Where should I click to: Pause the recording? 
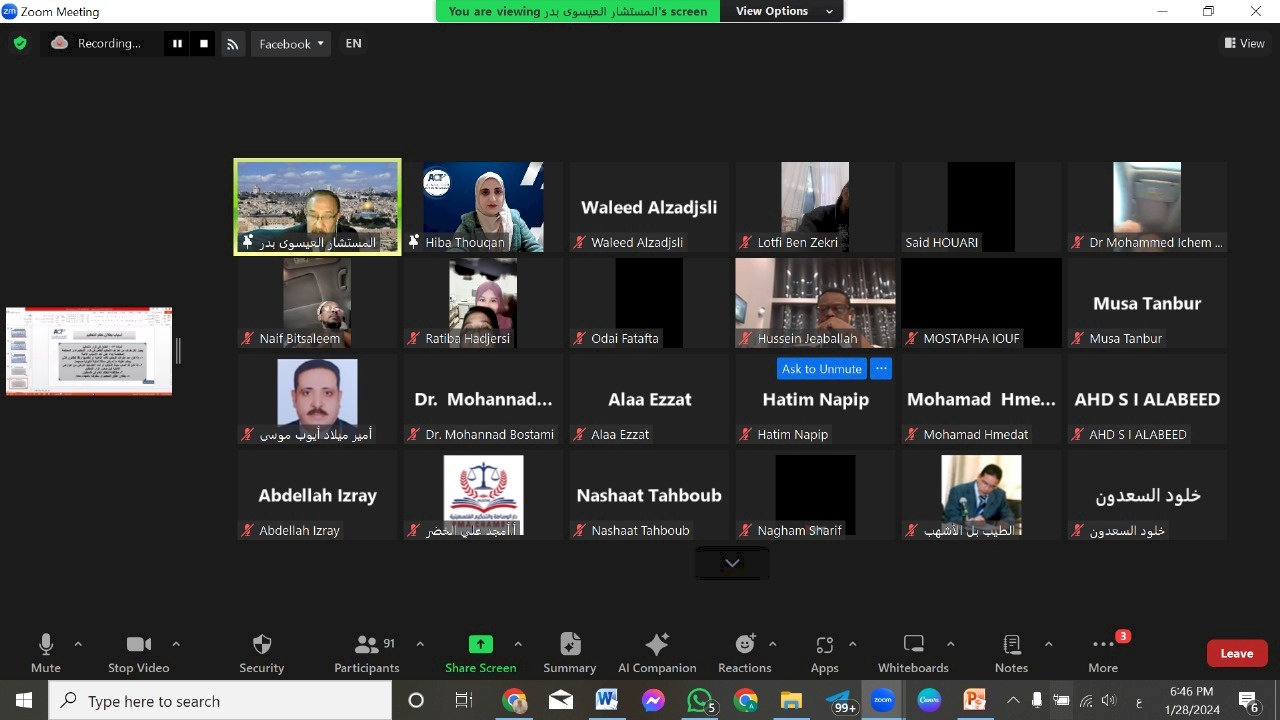(x=177, y=44)
